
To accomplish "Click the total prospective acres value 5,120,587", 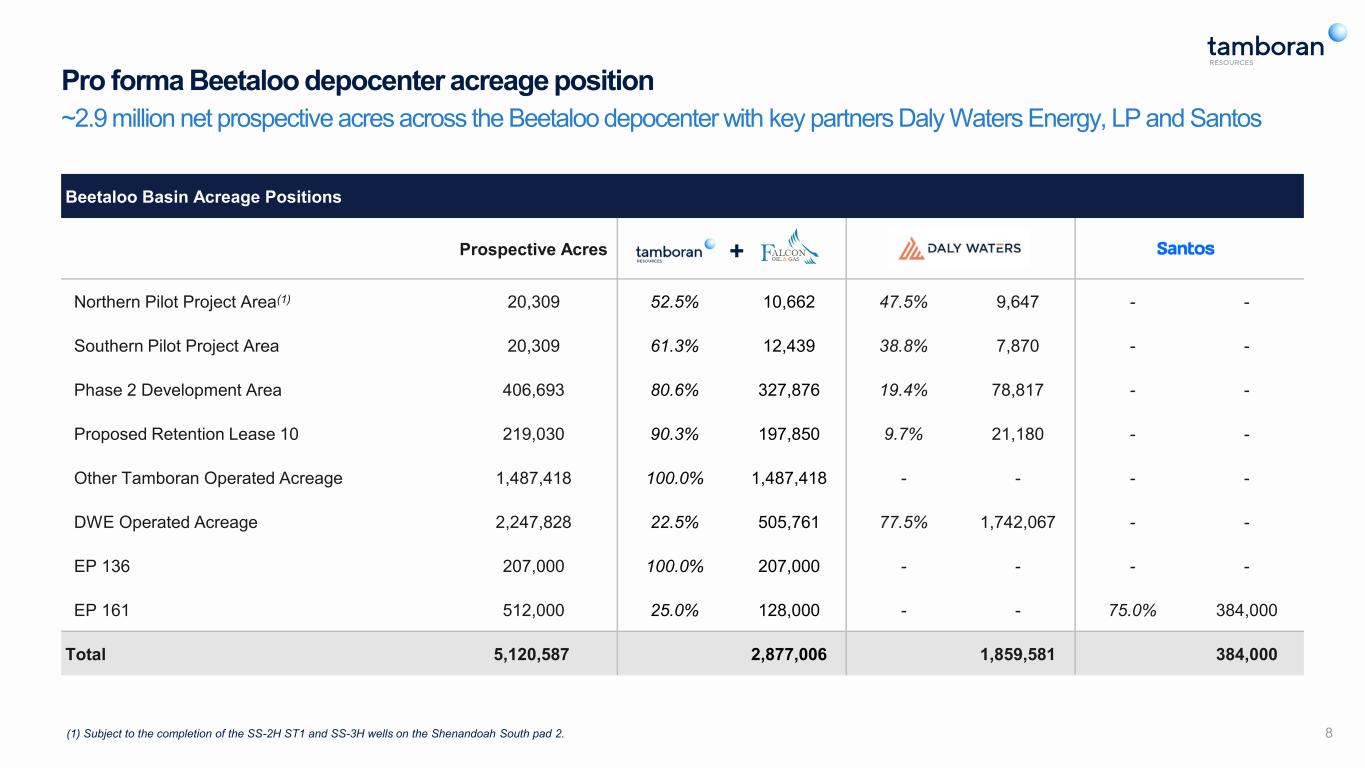I will tap(534, 654).
